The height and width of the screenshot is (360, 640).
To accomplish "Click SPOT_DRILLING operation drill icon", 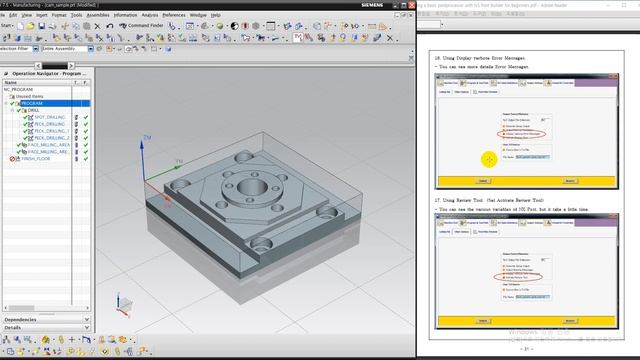I will [x=31, y=118].
